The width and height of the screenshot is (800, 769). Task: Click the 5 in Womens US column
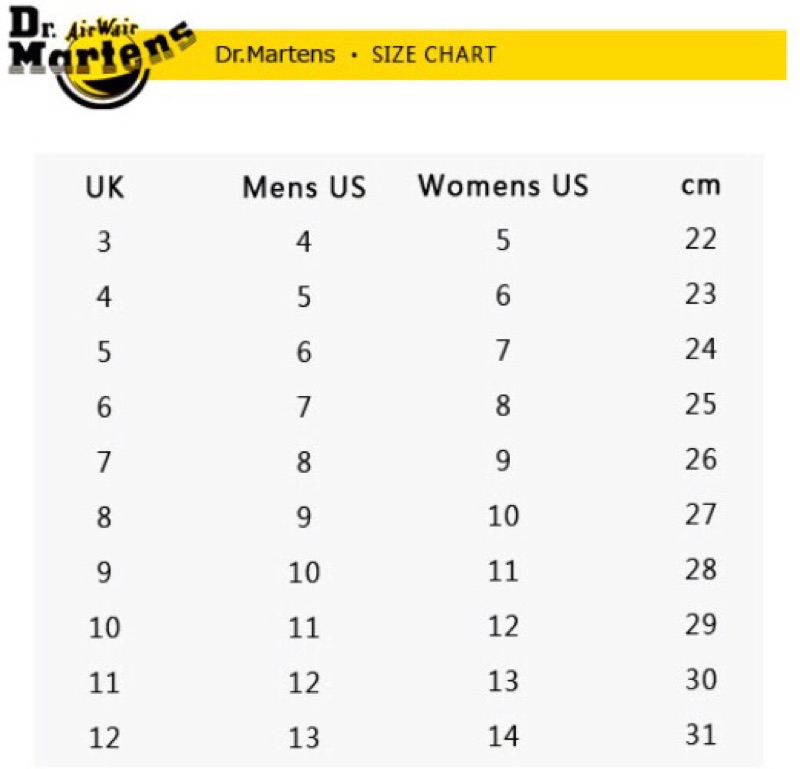click(x=503, y=241)
